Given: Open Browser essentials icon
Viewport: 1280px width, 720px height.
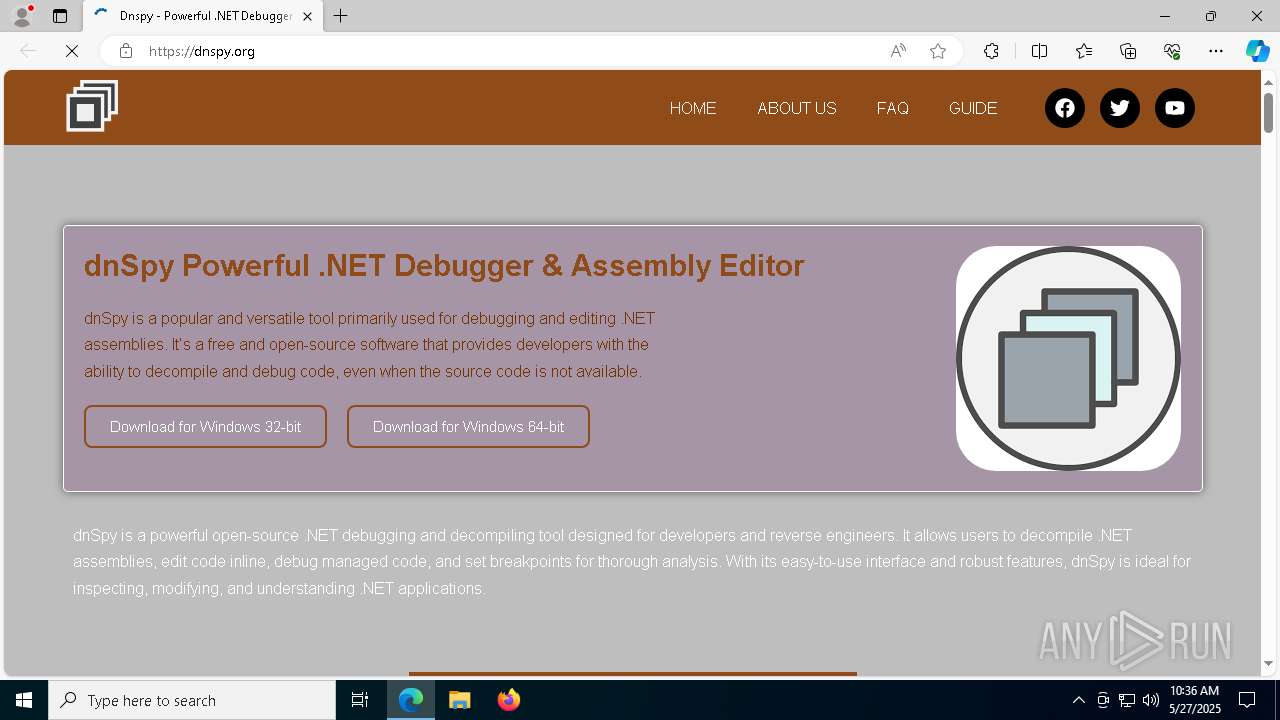Looking at the screenshot, I should click(x=1172, y=51).
